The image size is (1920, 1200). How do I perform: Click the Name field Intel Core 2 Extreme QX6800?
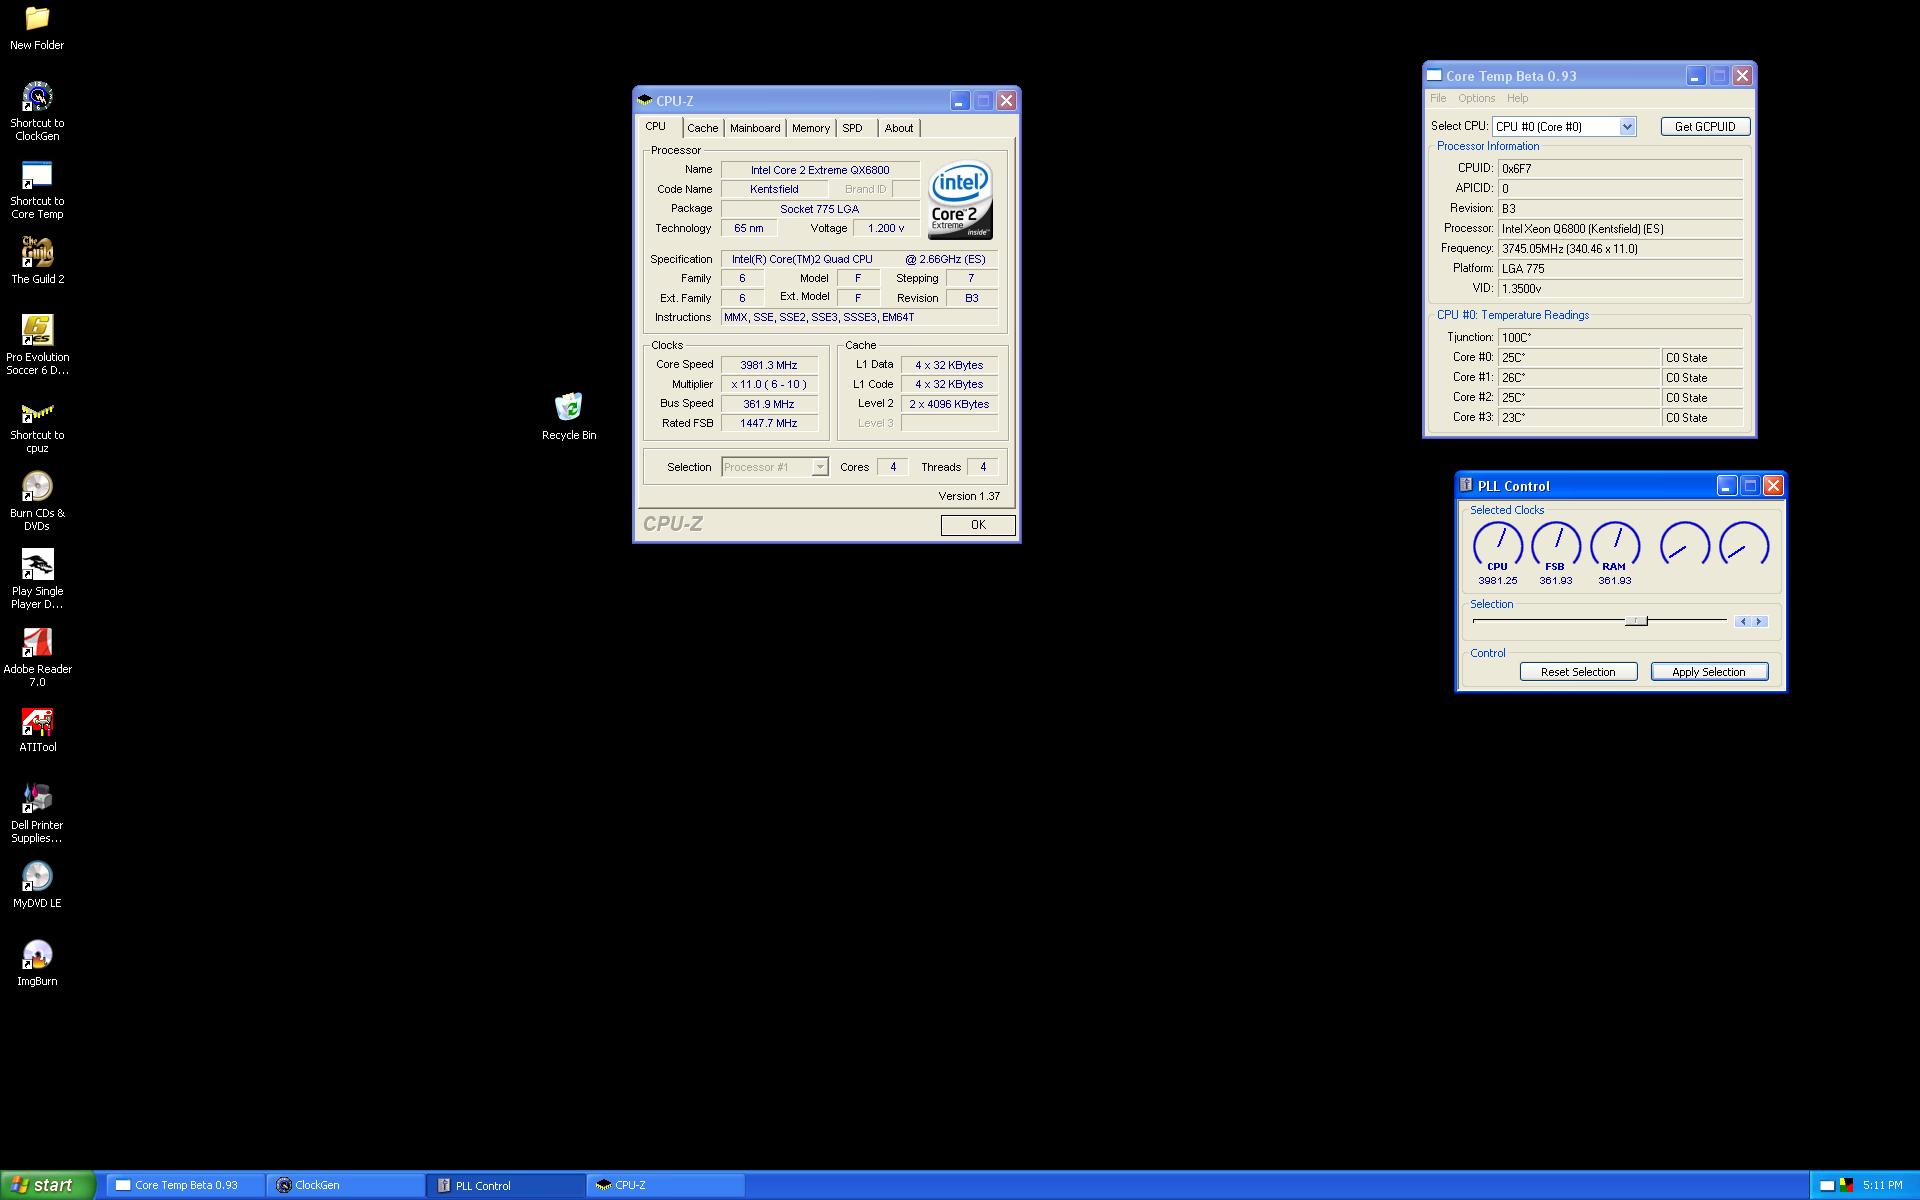(820, 170)
